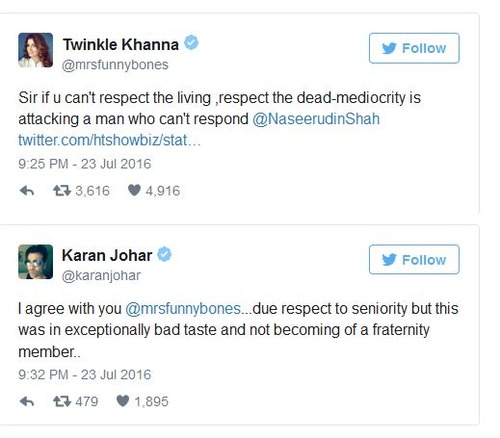Click the Twinkle Khanna display name
This screenshot has width=500, height=438.
(121, 45)
